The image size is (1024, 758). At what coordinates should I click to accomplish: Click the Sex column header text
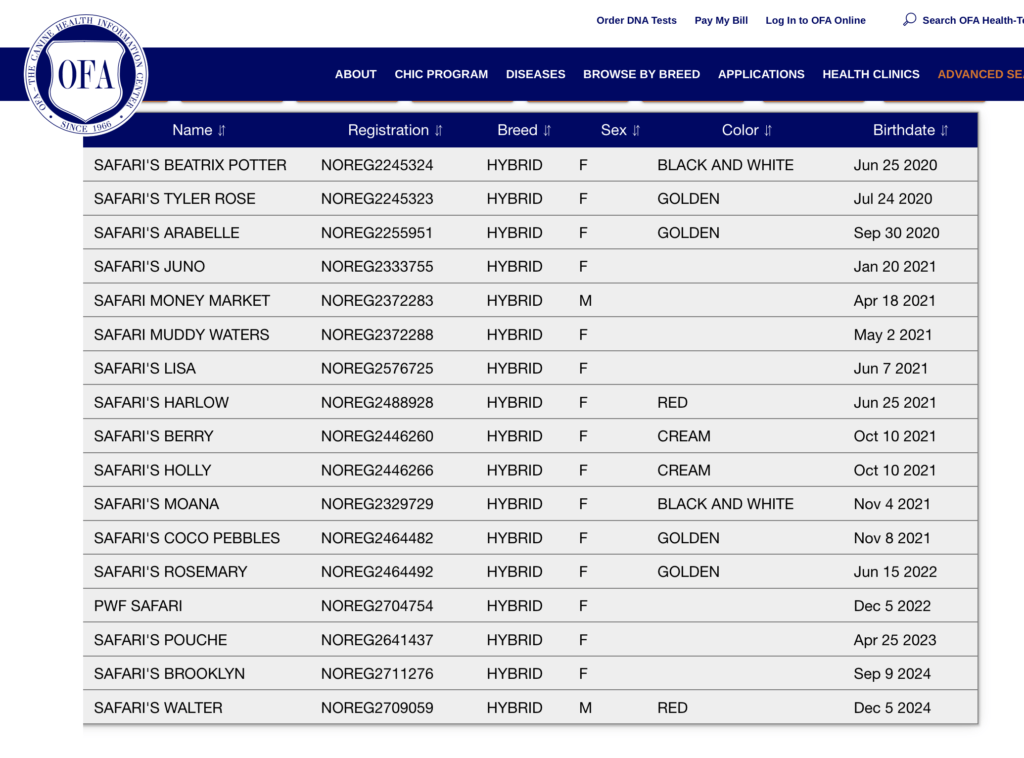click(x=613, y=130)
